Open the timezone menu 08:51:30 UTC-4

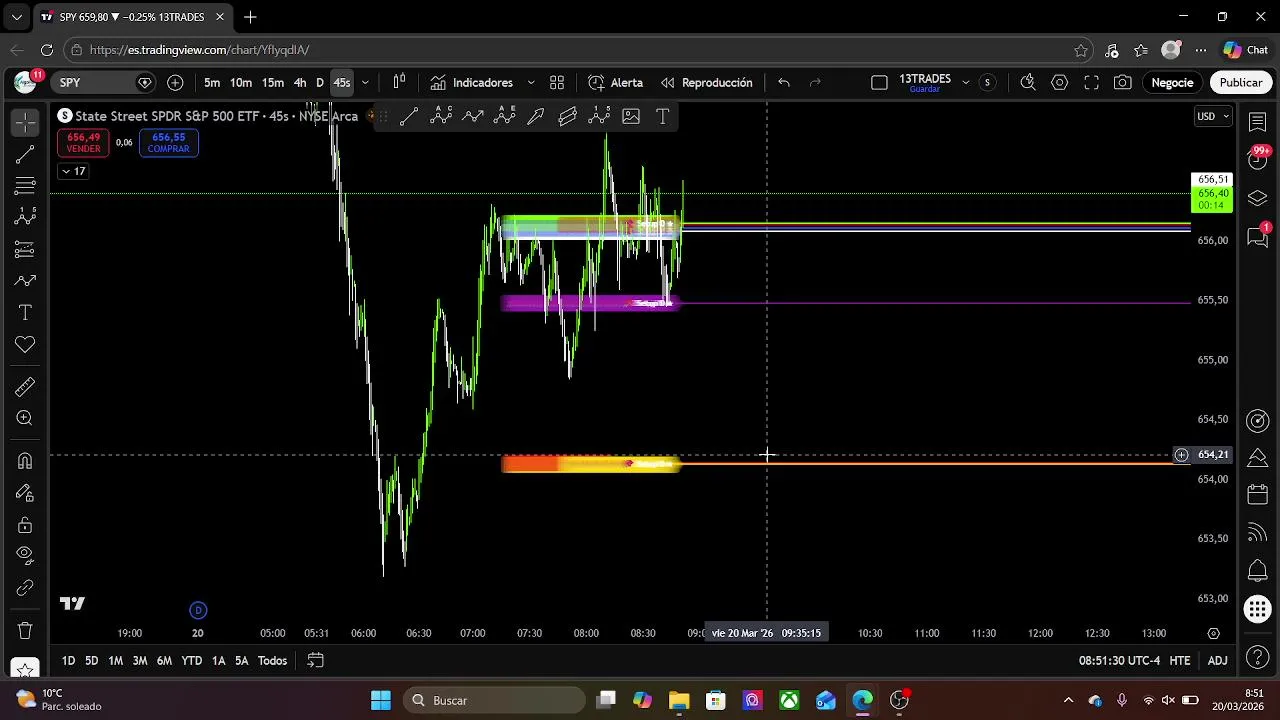point(1119,660)
